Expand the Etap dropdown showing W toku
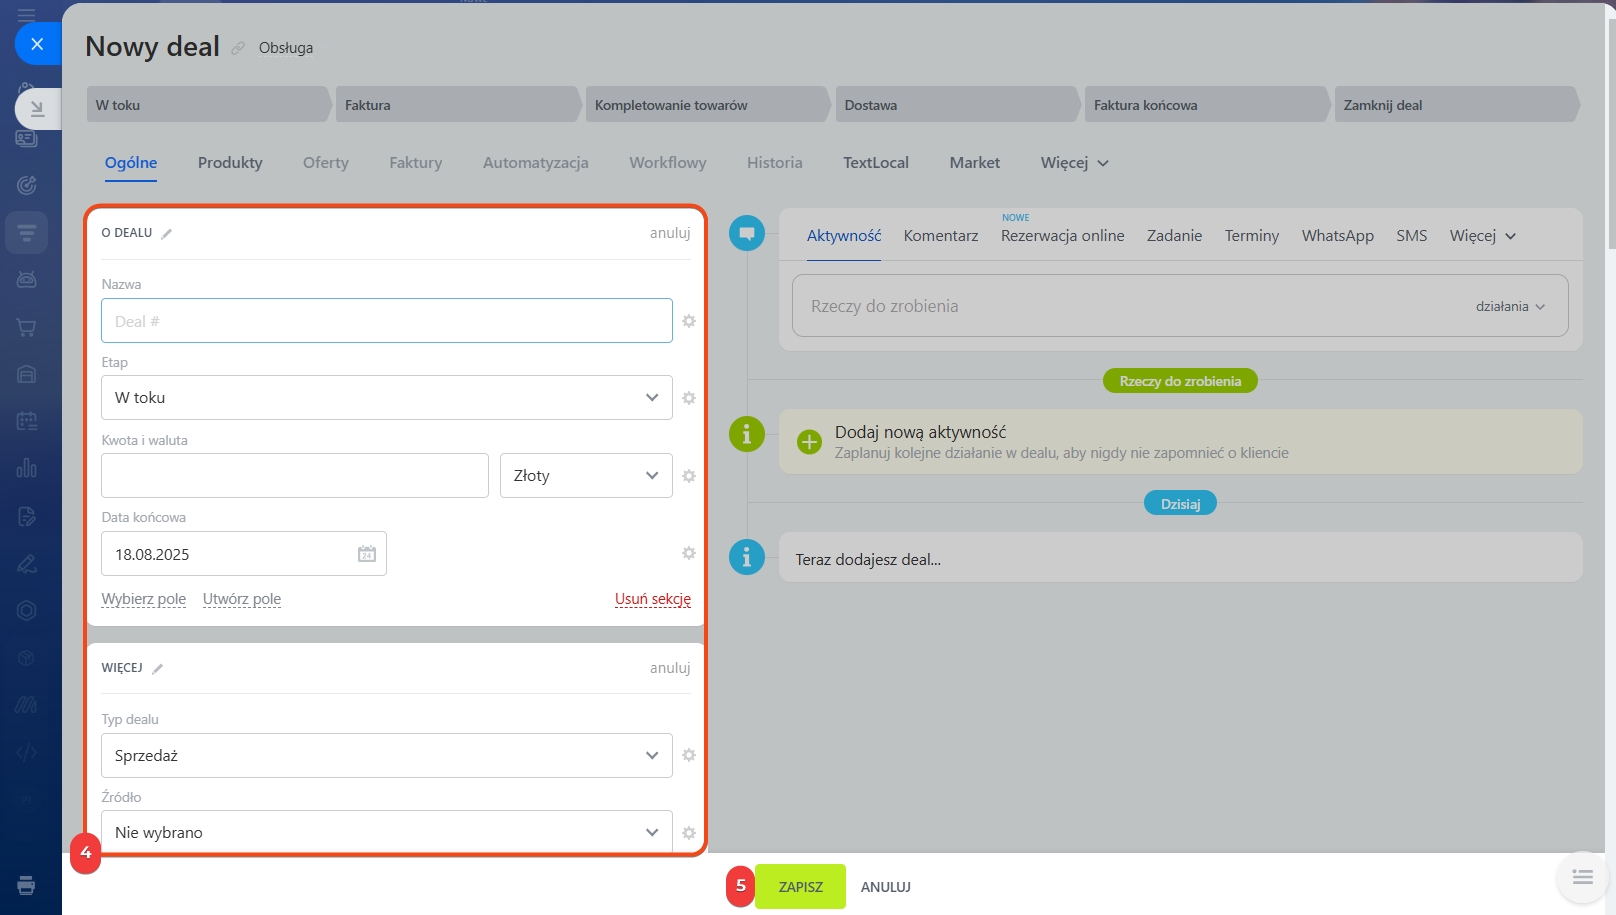Image resolution: width=1616 pixels, height=915 pixels. click(386, 398)
